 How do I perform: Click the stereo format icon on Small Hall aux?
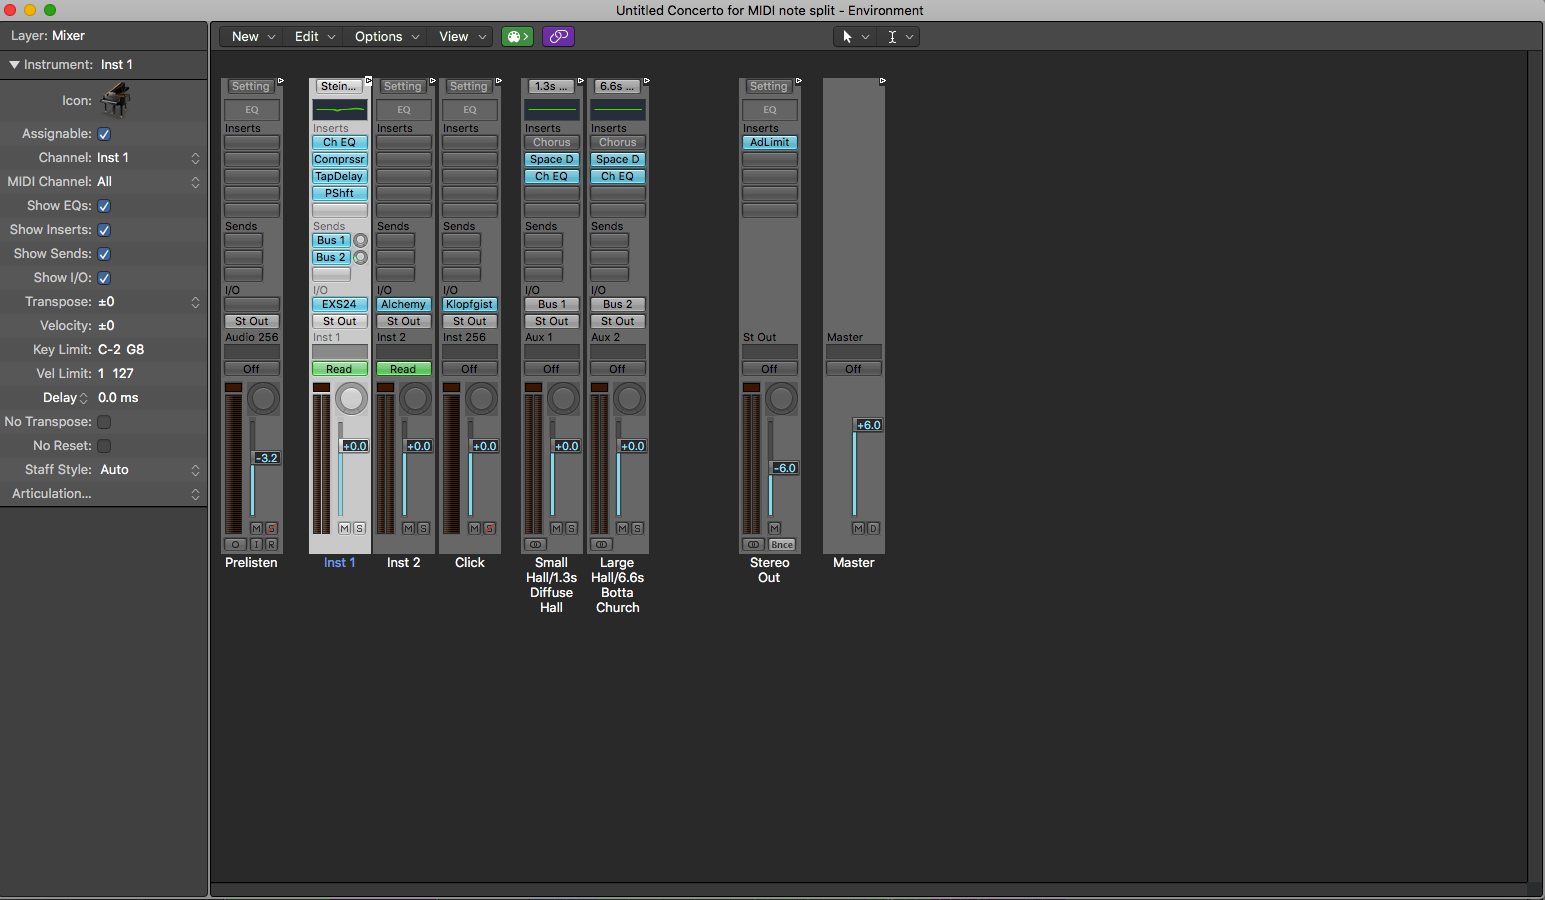(x=536, y=545)
